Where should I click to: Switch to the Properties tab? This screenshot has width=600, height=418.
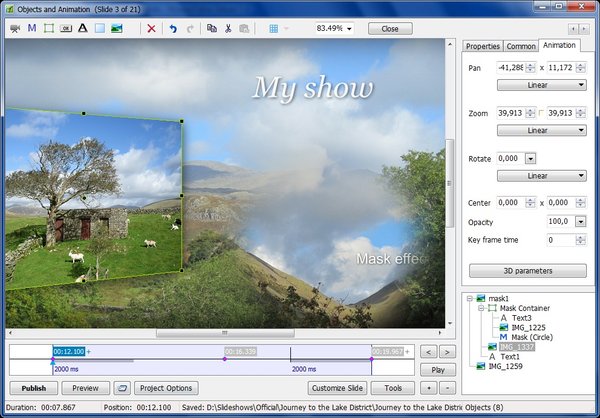(482, 46)
